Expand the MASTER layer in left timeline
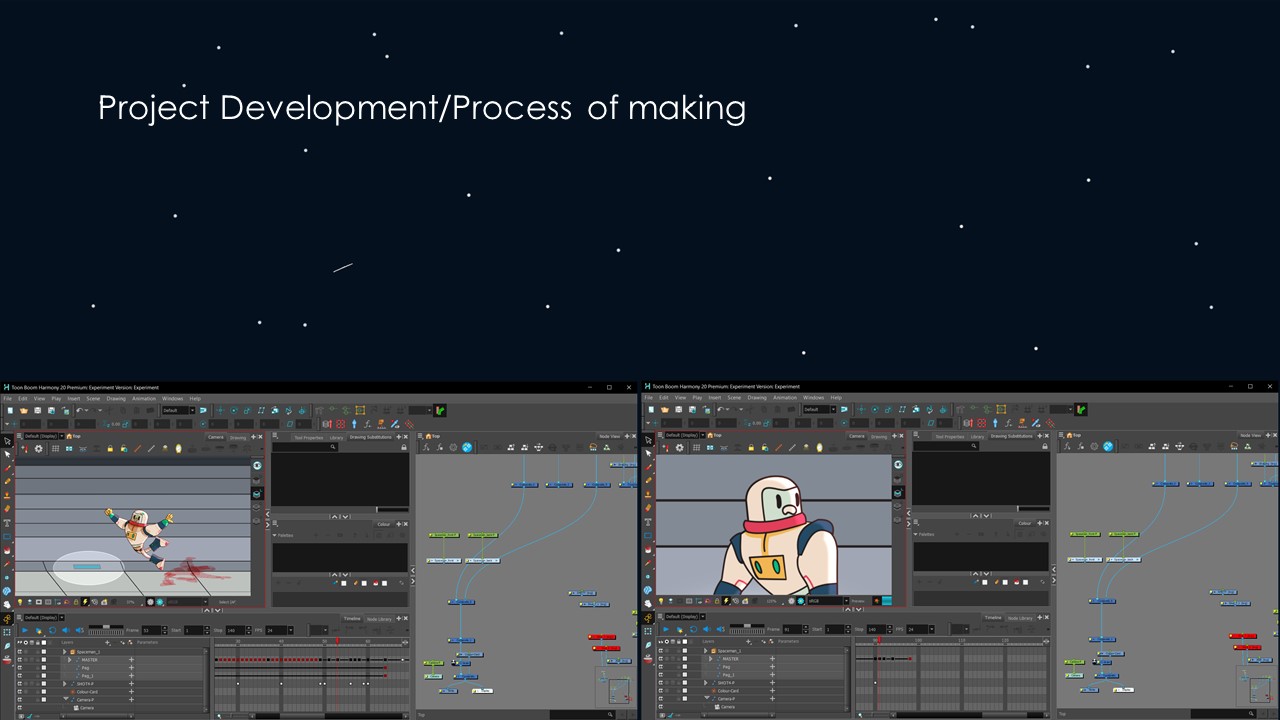The height and width of the screenshot is (720, 1280). [x=69, y=659]
